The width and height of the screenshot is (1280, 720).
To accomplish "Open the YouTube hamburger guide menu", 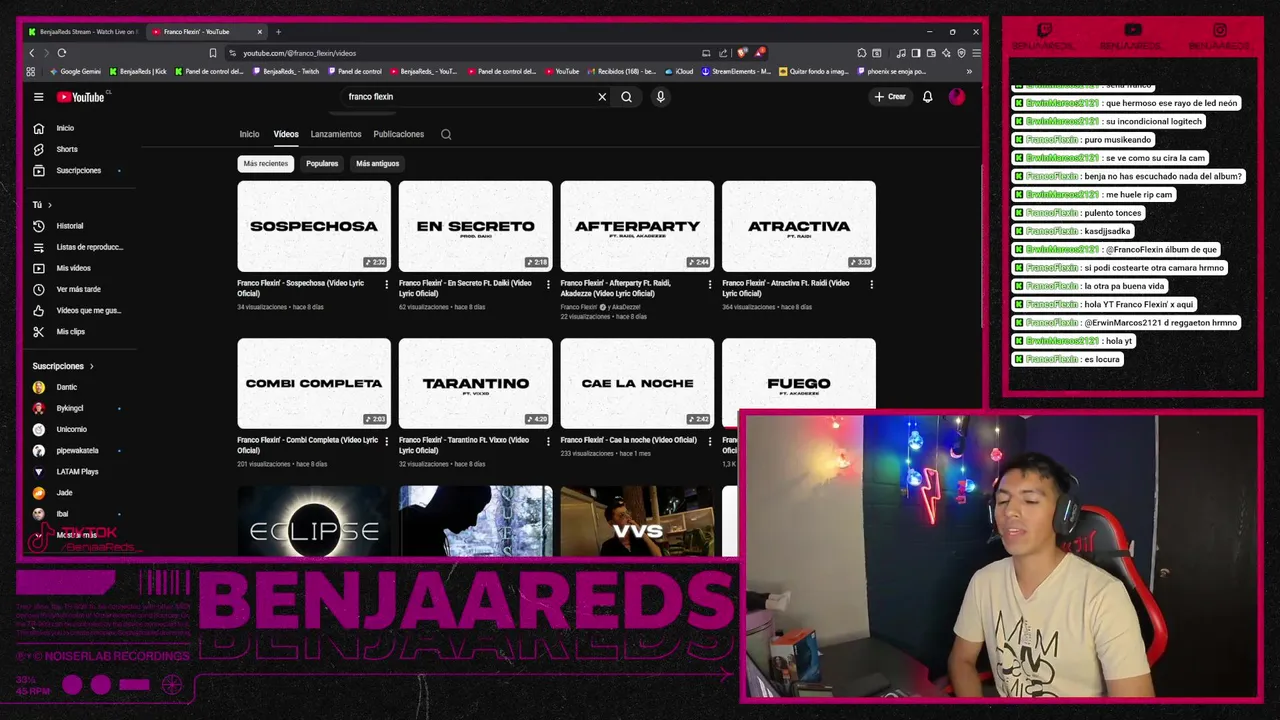I will 38,97.
